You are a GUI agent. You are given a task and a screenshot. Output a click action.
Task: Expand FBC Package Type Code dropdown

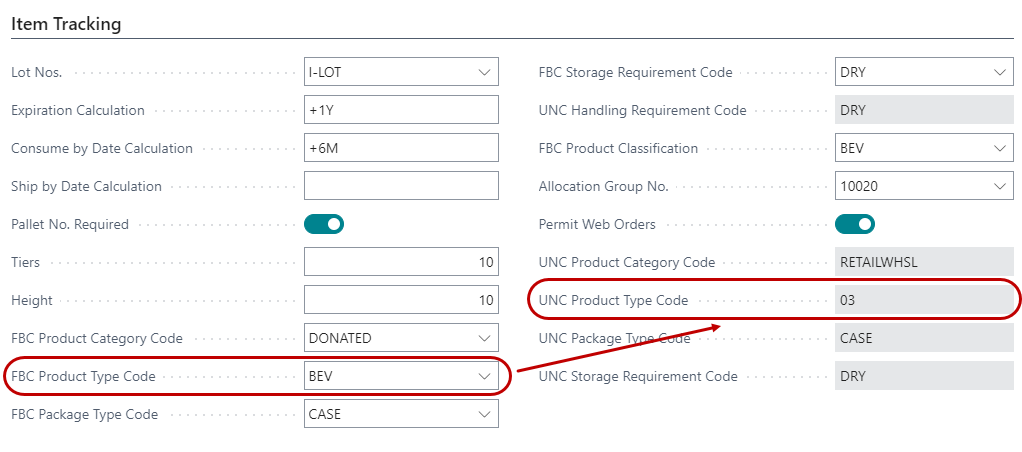(x=484, y=414)
